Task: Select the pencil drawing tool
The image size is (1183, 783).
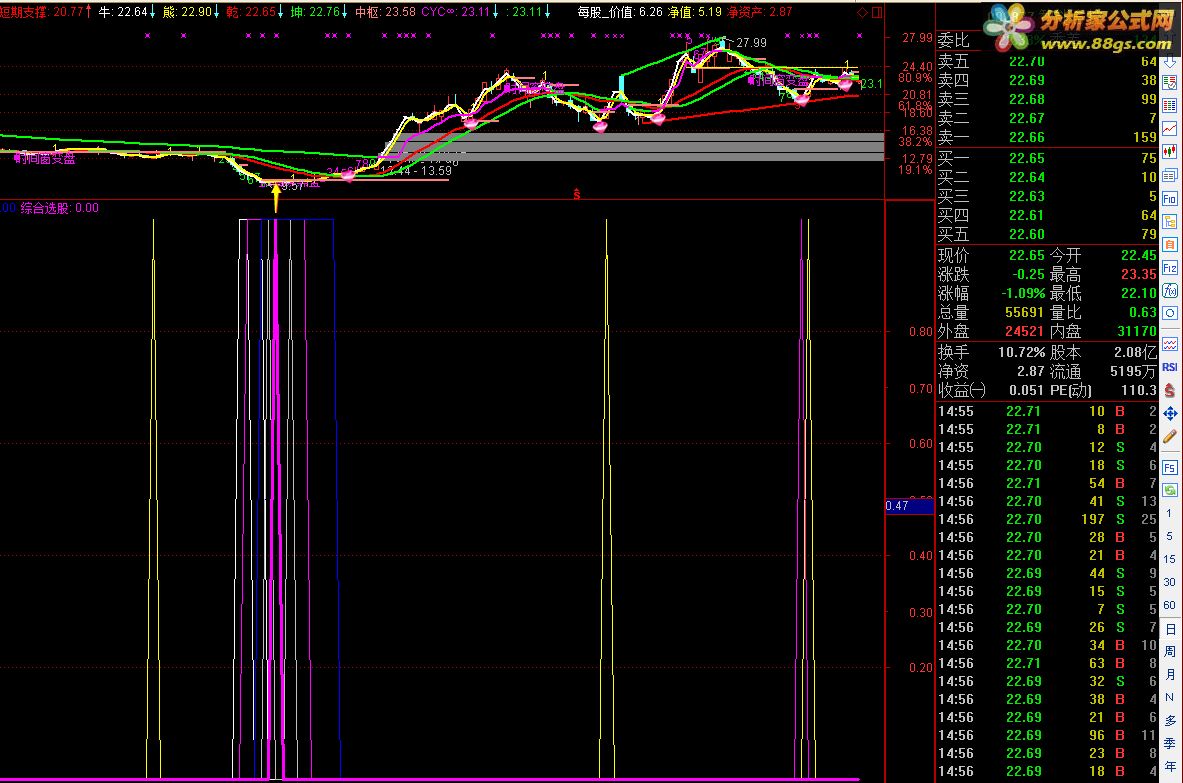Action: coord(1169,436)
